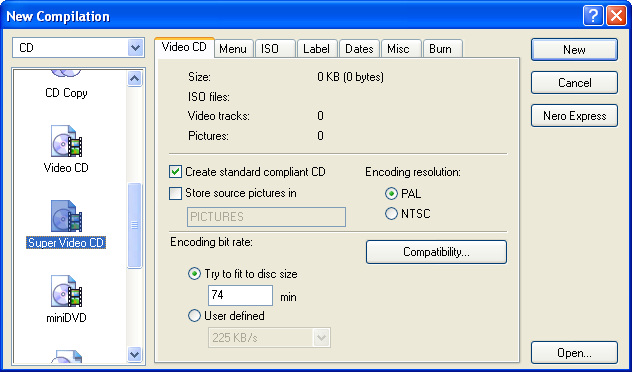
Task: Pick the CD Copy icon
Action: pos(66,73)
